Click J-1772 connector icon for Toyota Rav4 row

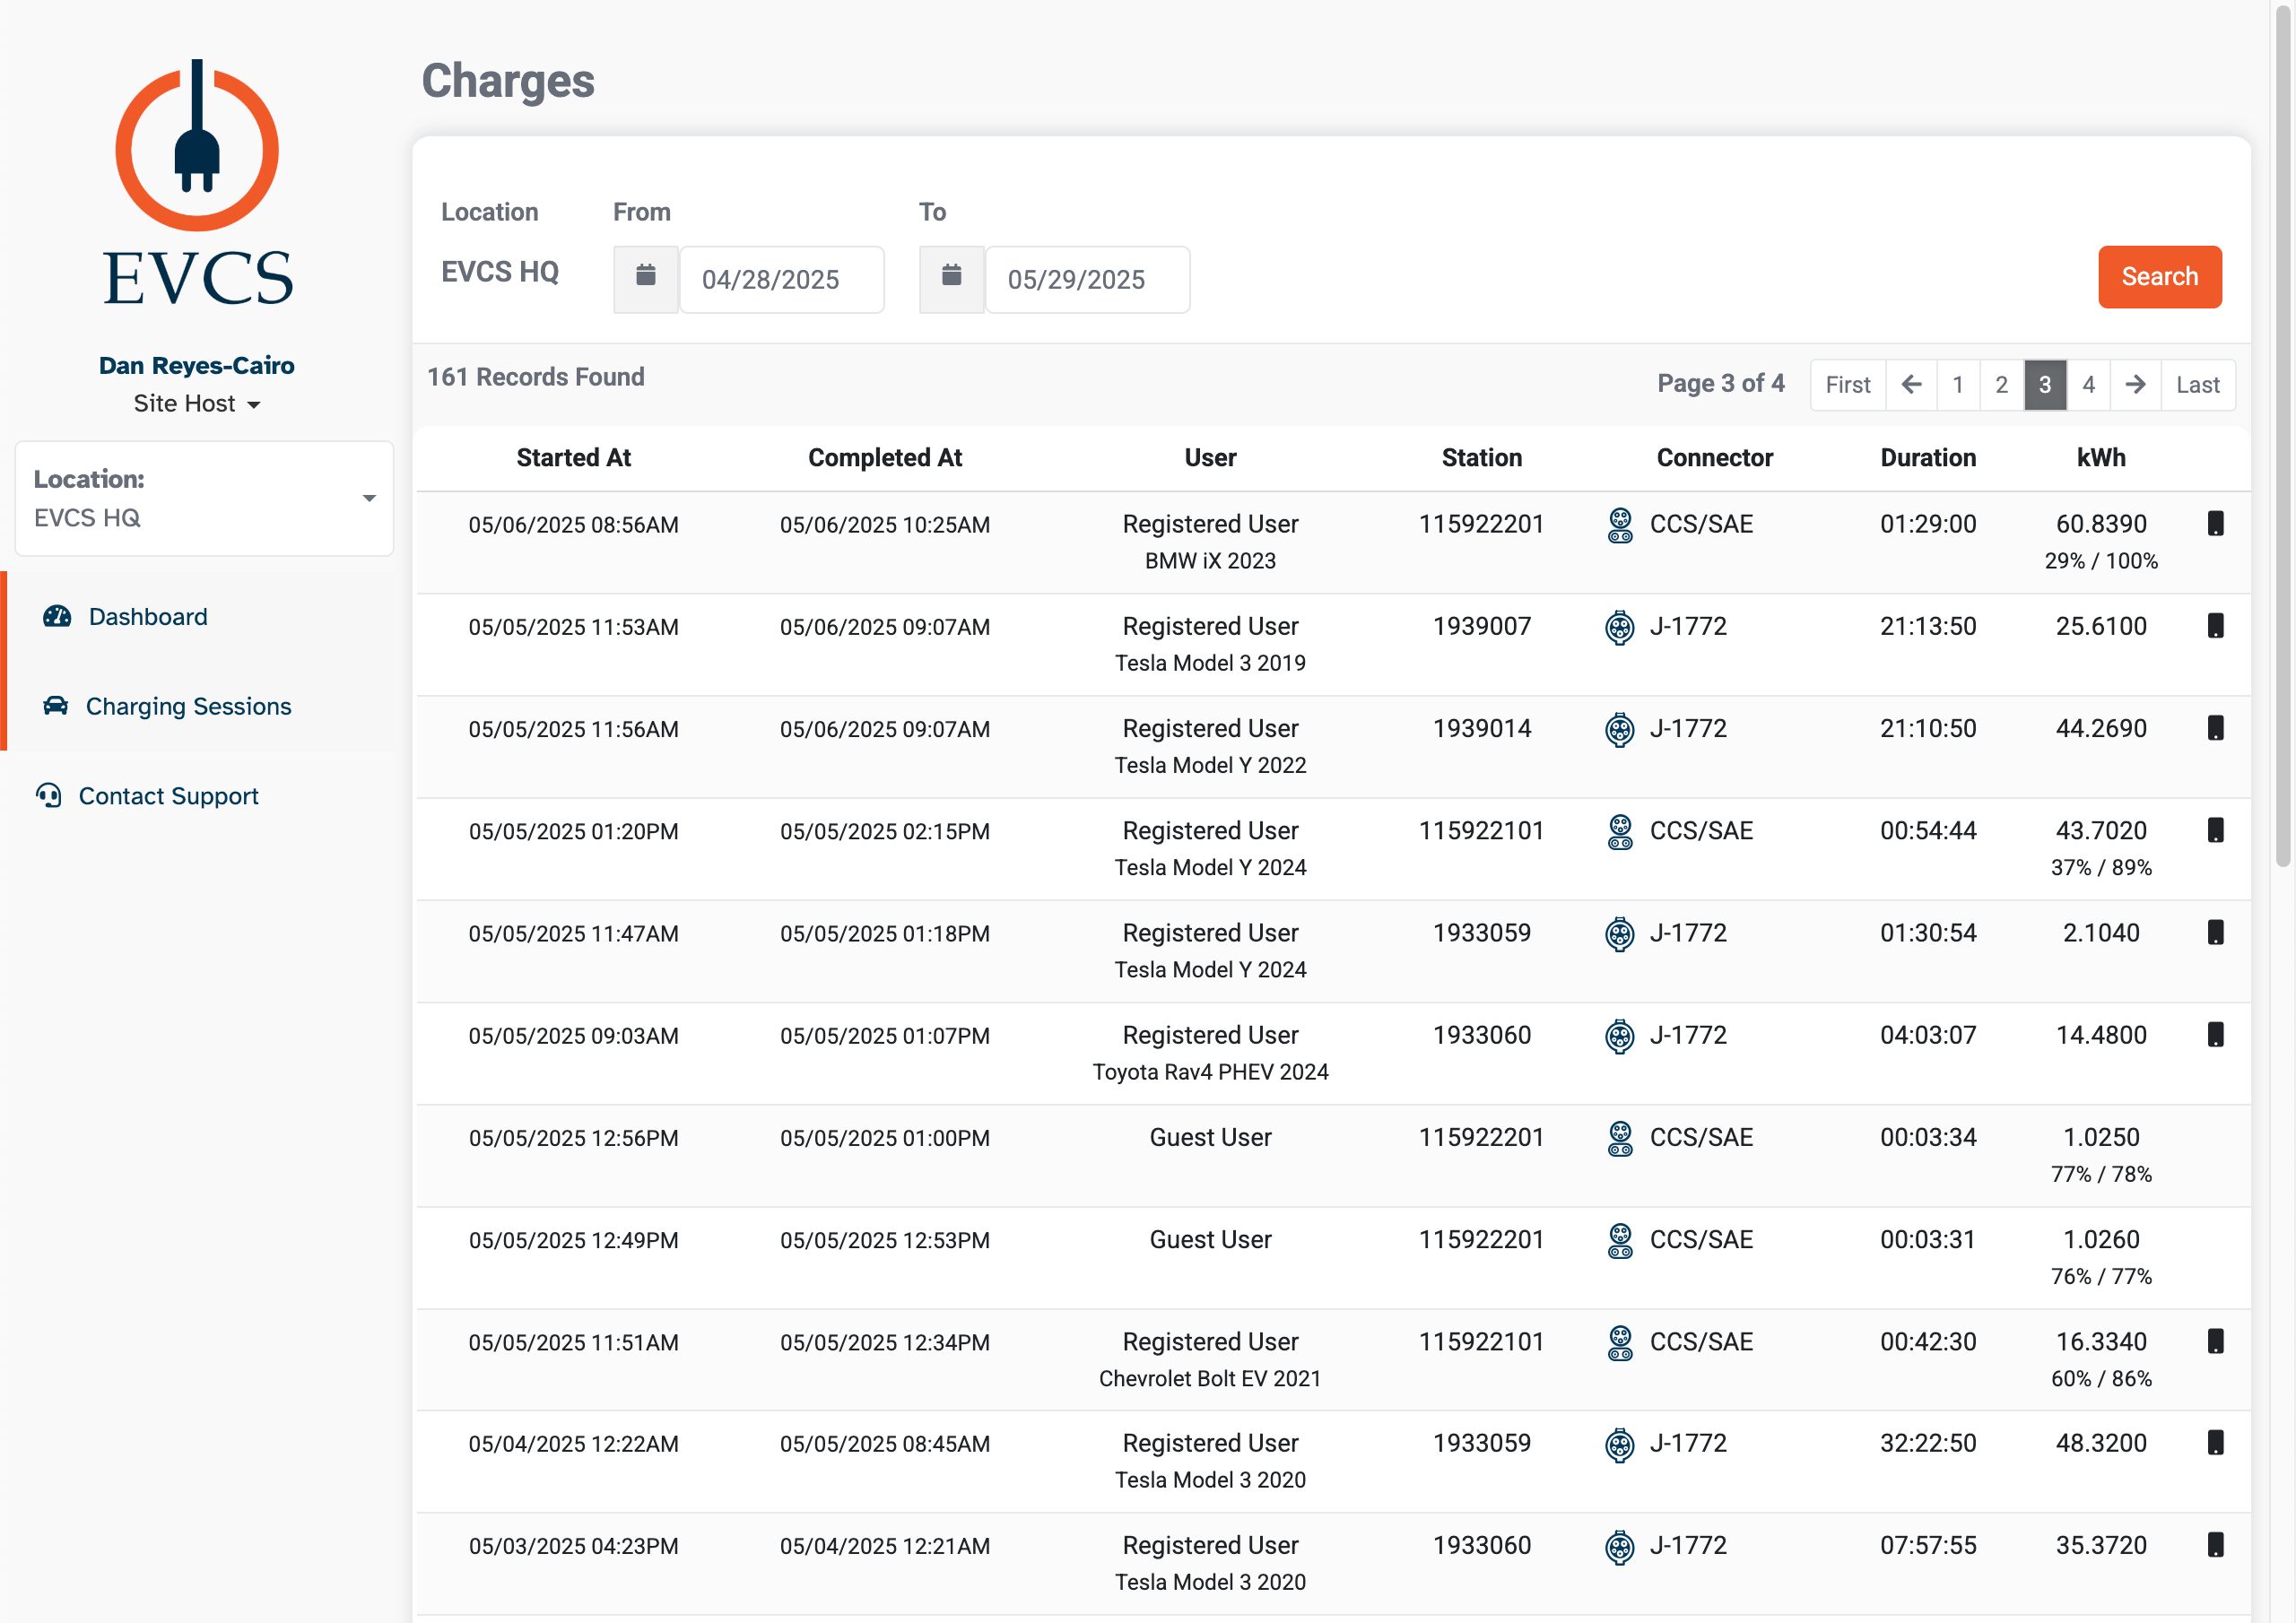[x=1619, y=1036]
